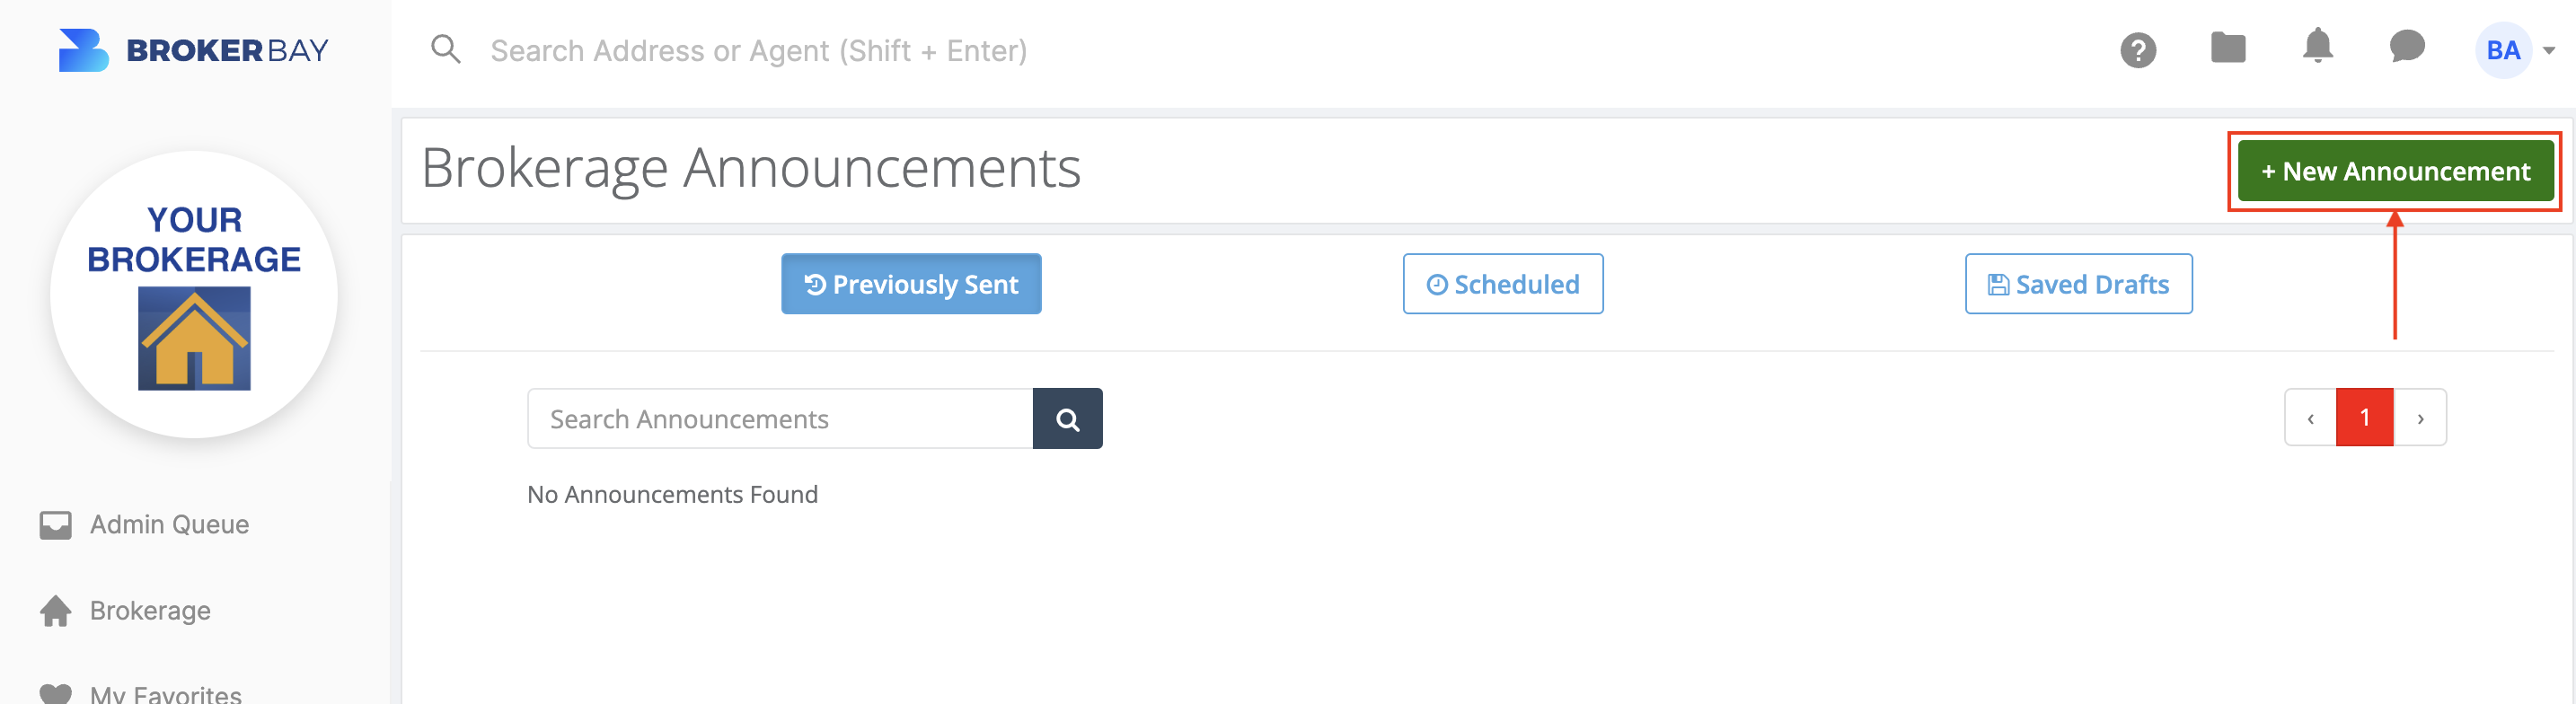
Task: Click the Brokerage house sidebar icon
Action: [56, 611]
